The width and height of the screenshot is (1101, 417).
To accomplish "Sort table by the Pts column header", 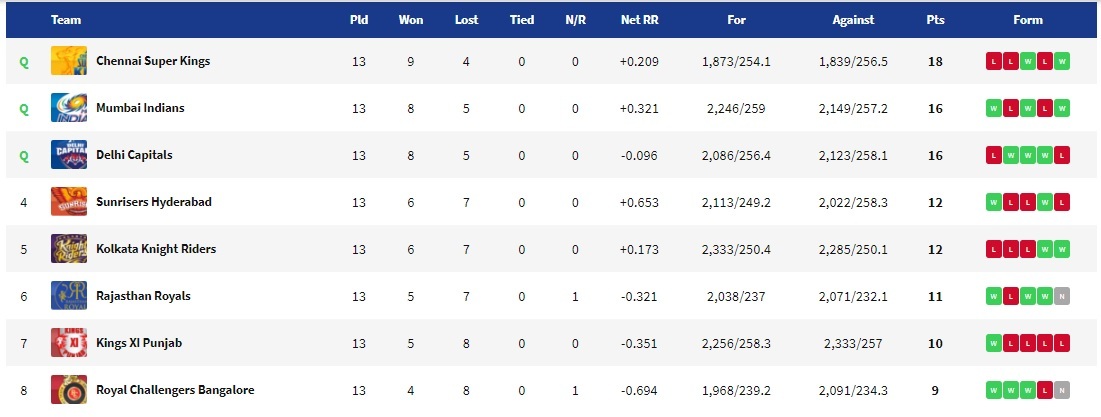I will point(935,20).
